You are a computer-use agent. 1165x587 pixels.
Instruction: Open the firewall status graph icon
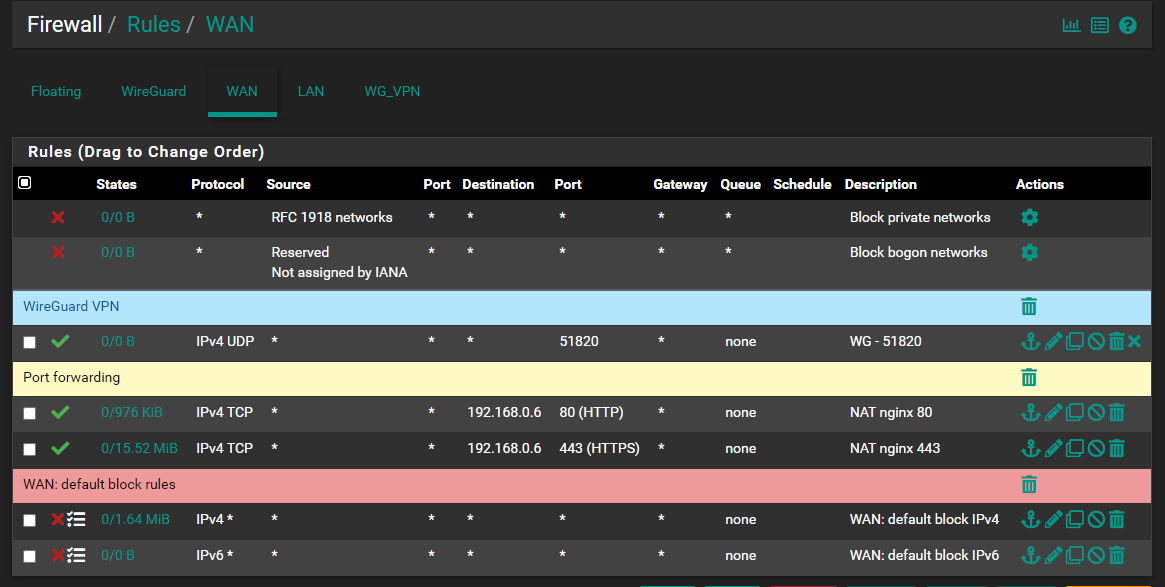point(1071,25)
